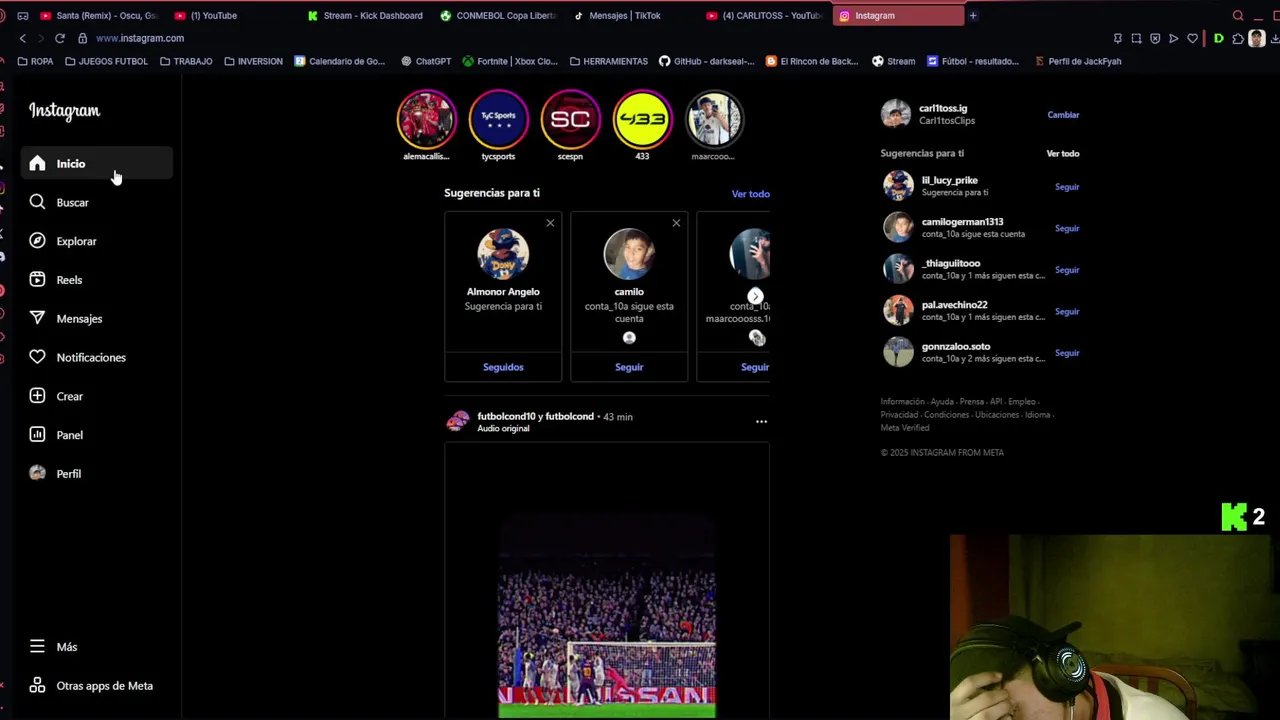View scespn story
The width and height of the screenshot is (1280, 720).
570,119
